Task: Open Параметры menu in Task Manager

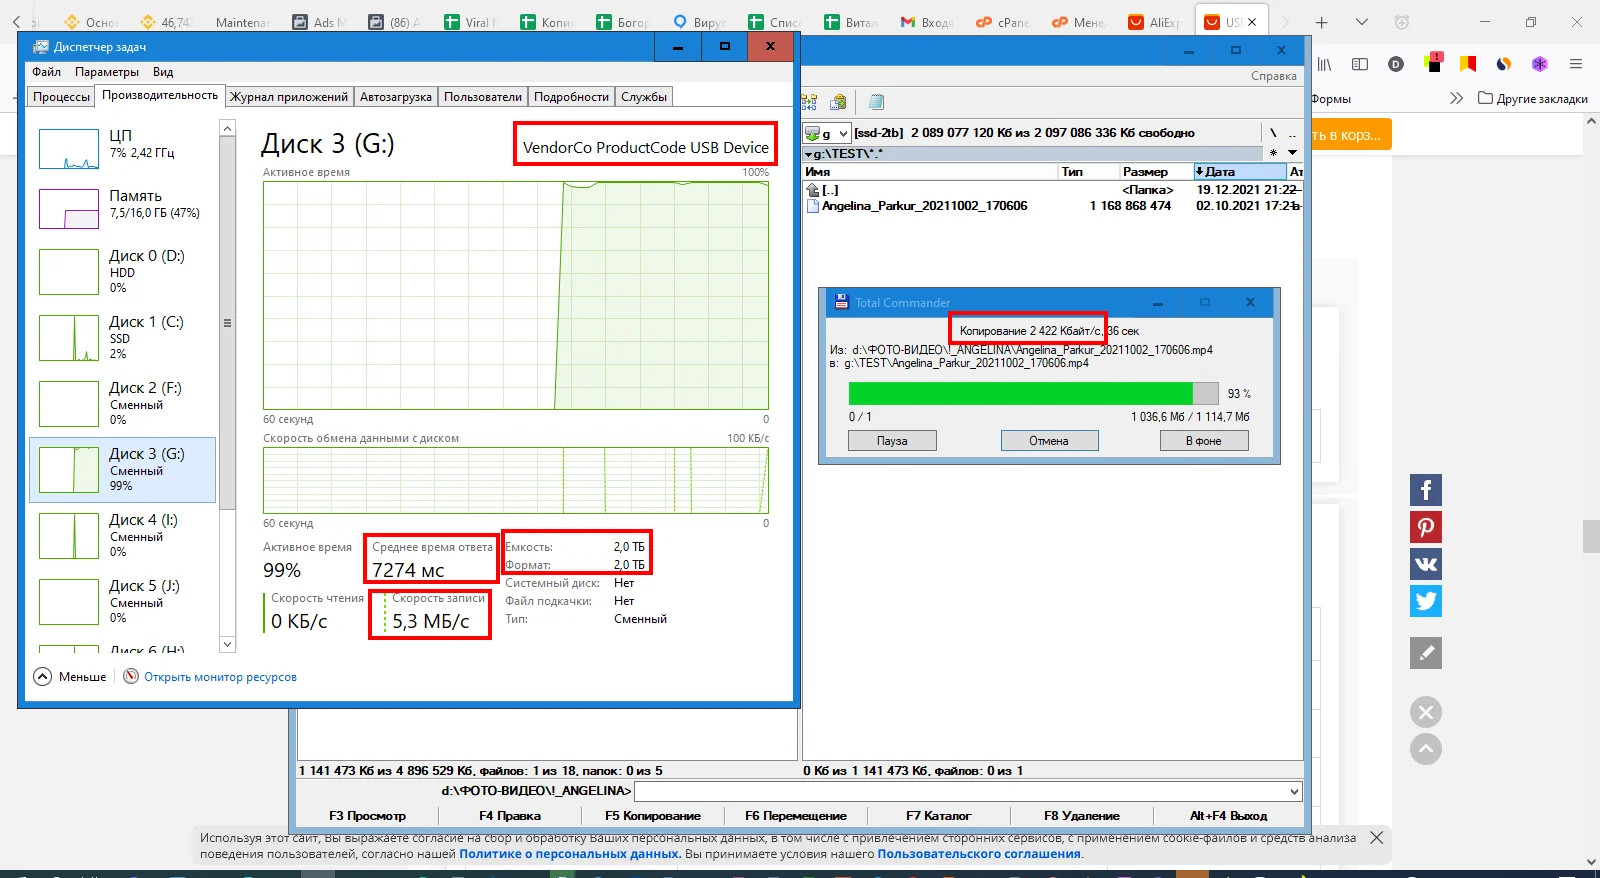Action: point(107,72)
